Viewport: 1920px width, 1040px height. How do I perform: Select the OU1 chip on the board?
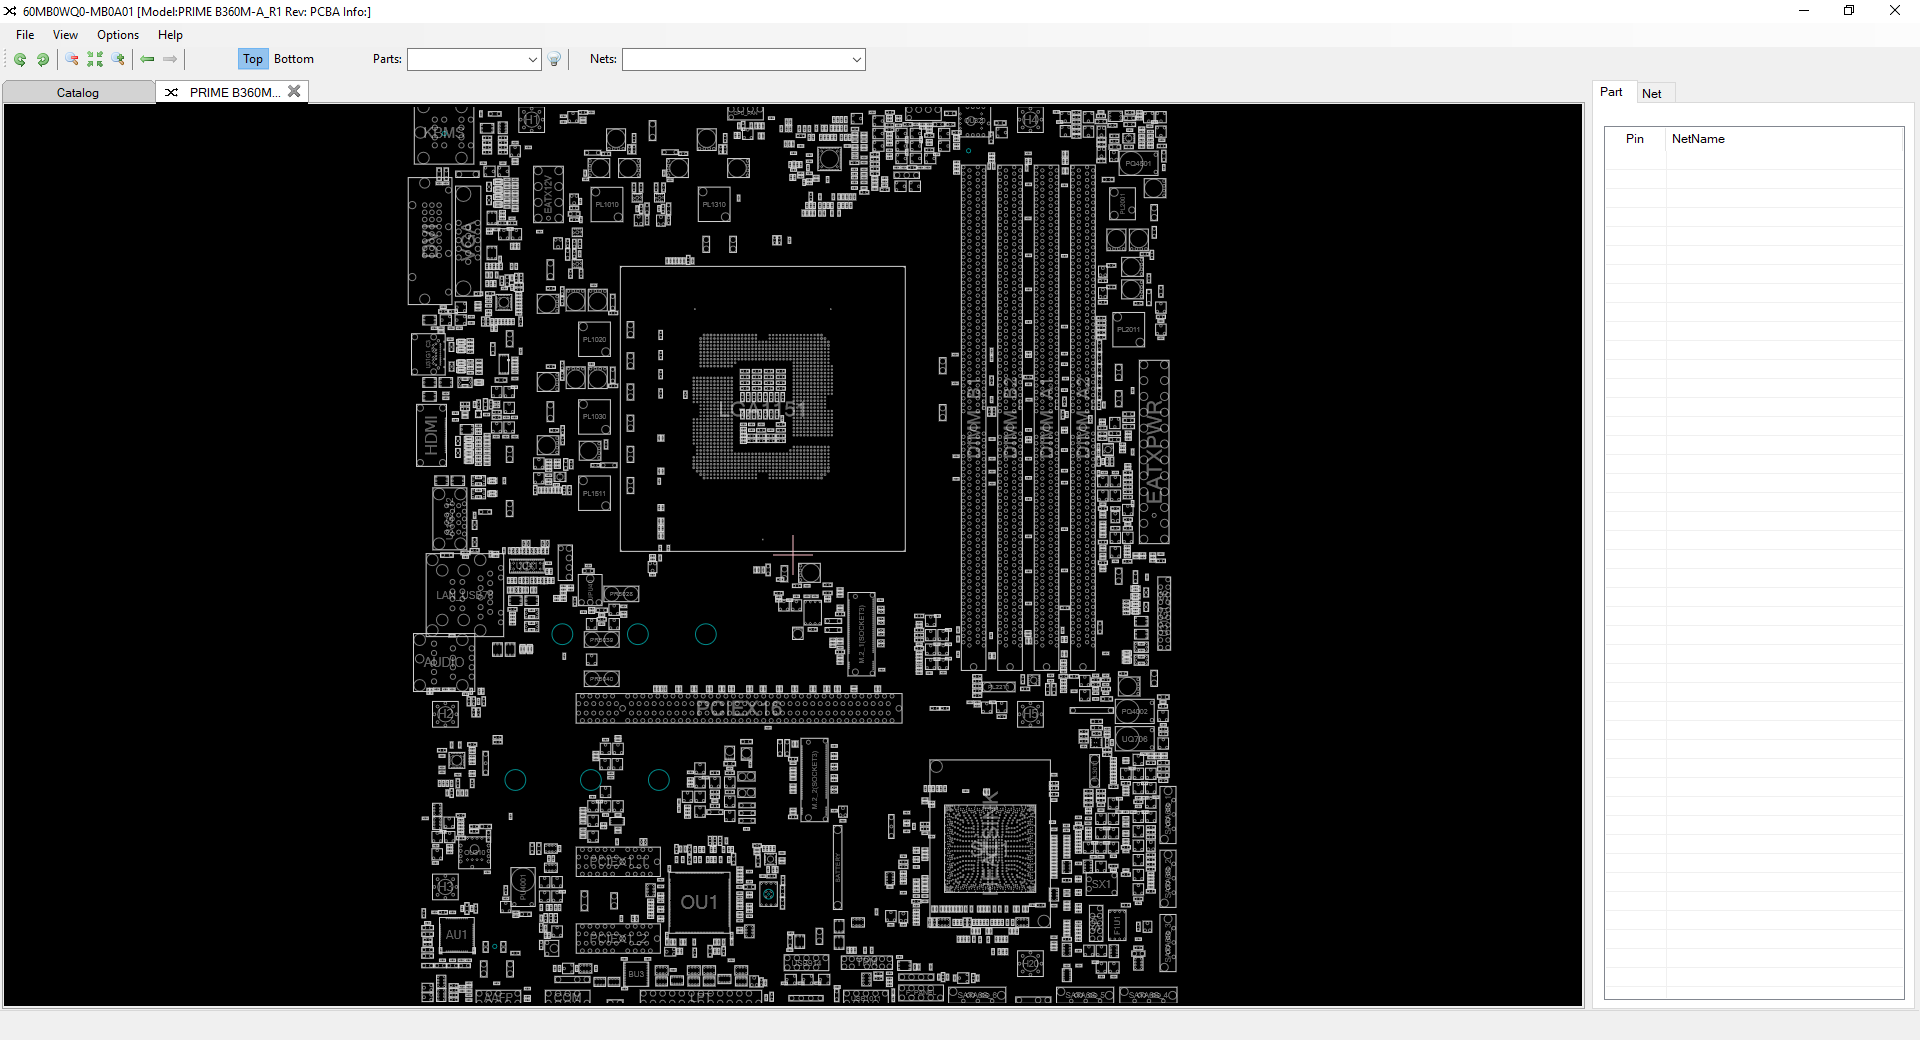pos(699,902)
